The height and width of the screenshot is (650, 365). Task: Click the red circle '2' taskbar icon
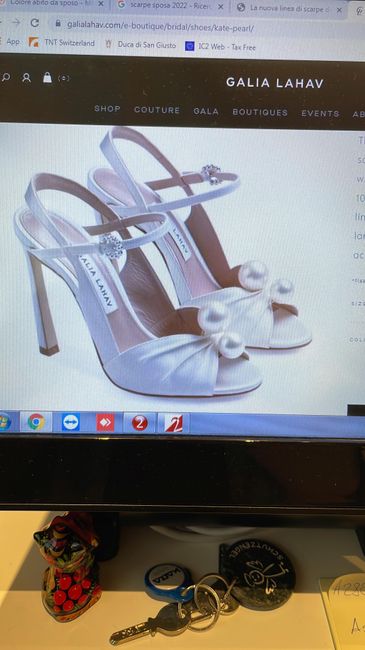click(140, 423)
